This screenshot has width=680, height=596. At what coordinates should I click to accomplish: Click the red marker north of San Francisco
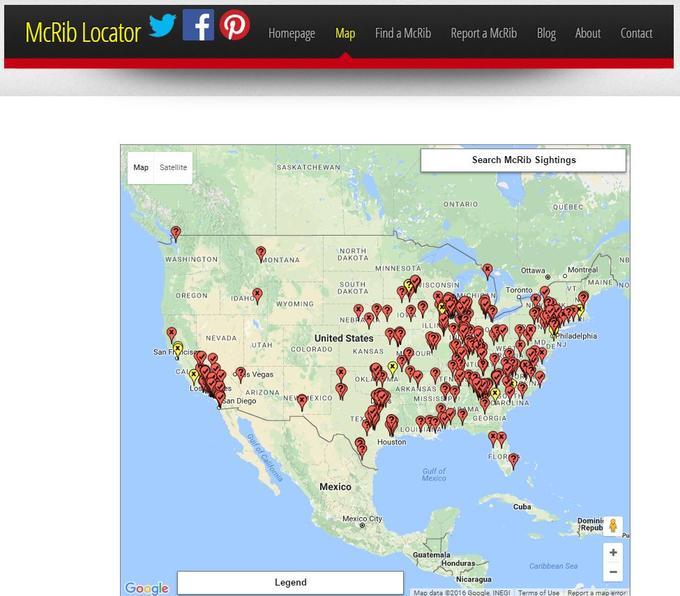coord(172,335)
